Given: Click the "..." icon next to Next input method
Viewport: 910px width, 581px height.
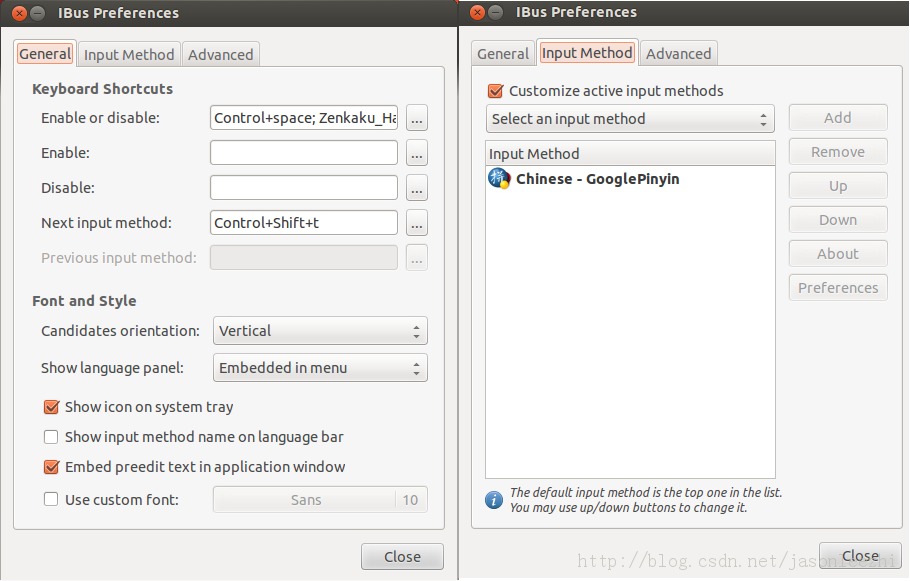Looking at the screenshot, I should pyautogui.click(x=417, y=222).
